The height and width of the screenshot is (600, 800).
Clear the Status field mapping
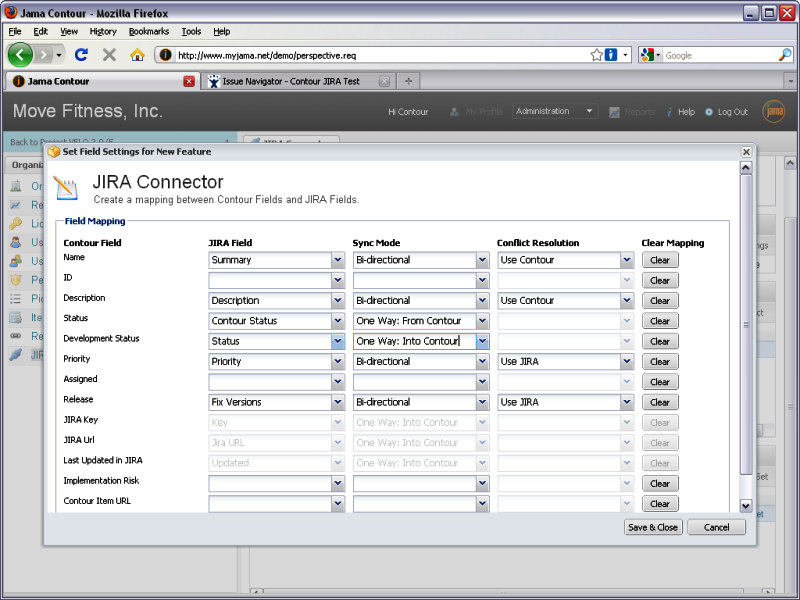click(660, 321)
